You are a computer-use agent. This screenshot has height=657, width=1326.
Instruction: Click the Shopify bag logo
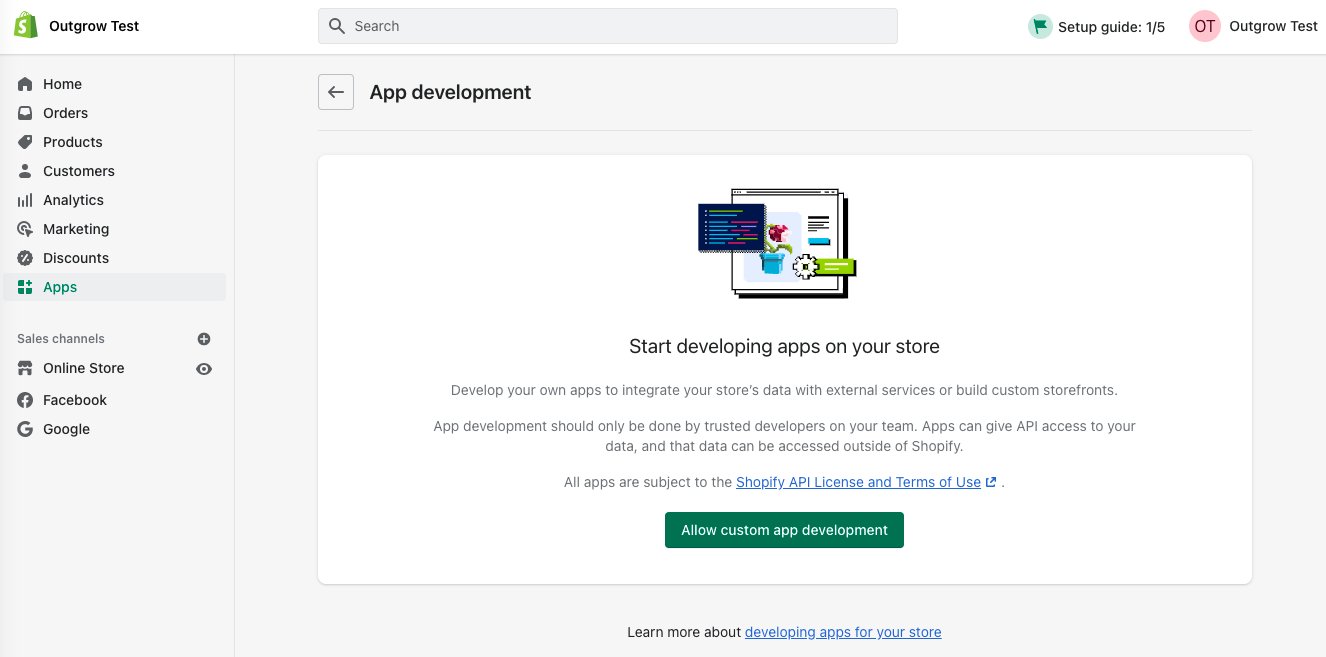coord(26,26)
